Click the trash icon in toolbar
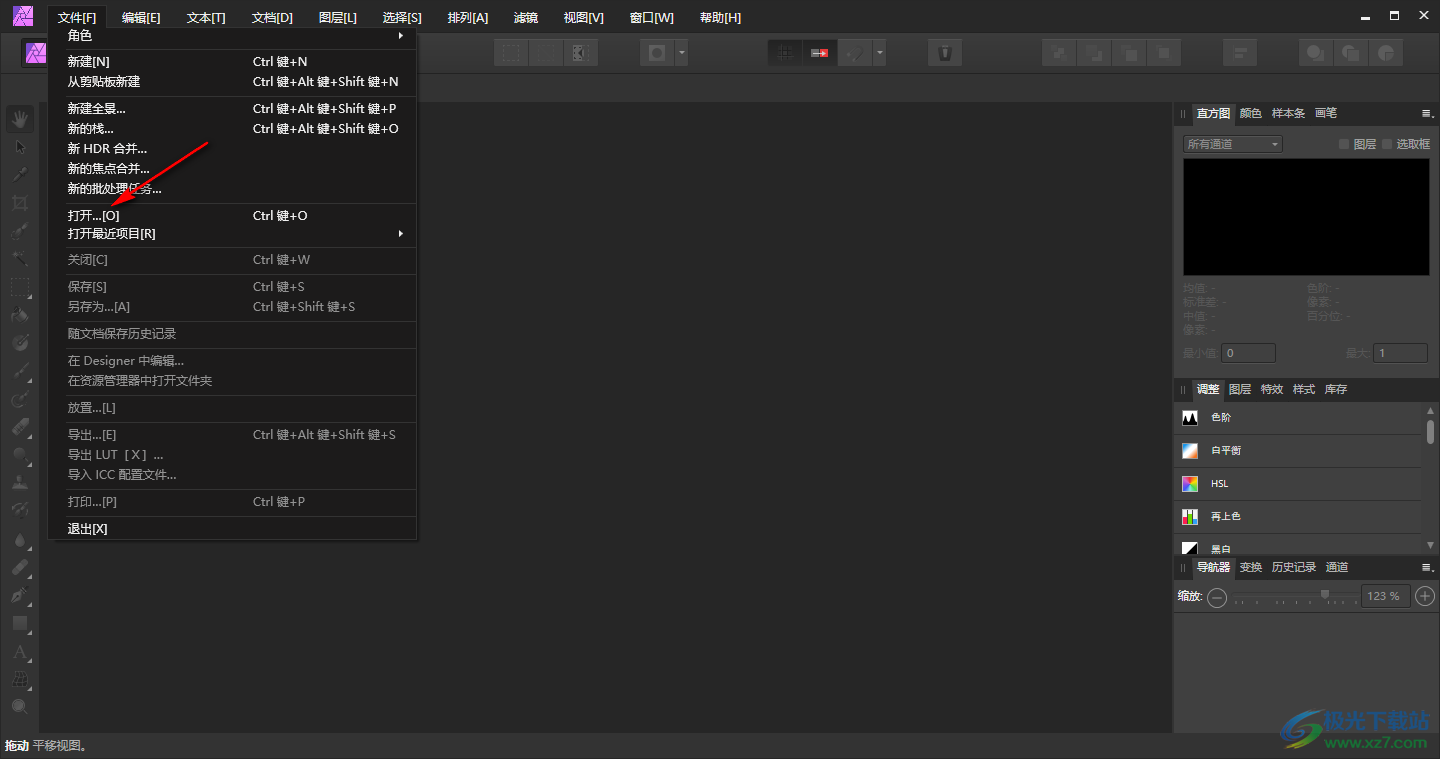1440x759 pixels. click(944, 53)
